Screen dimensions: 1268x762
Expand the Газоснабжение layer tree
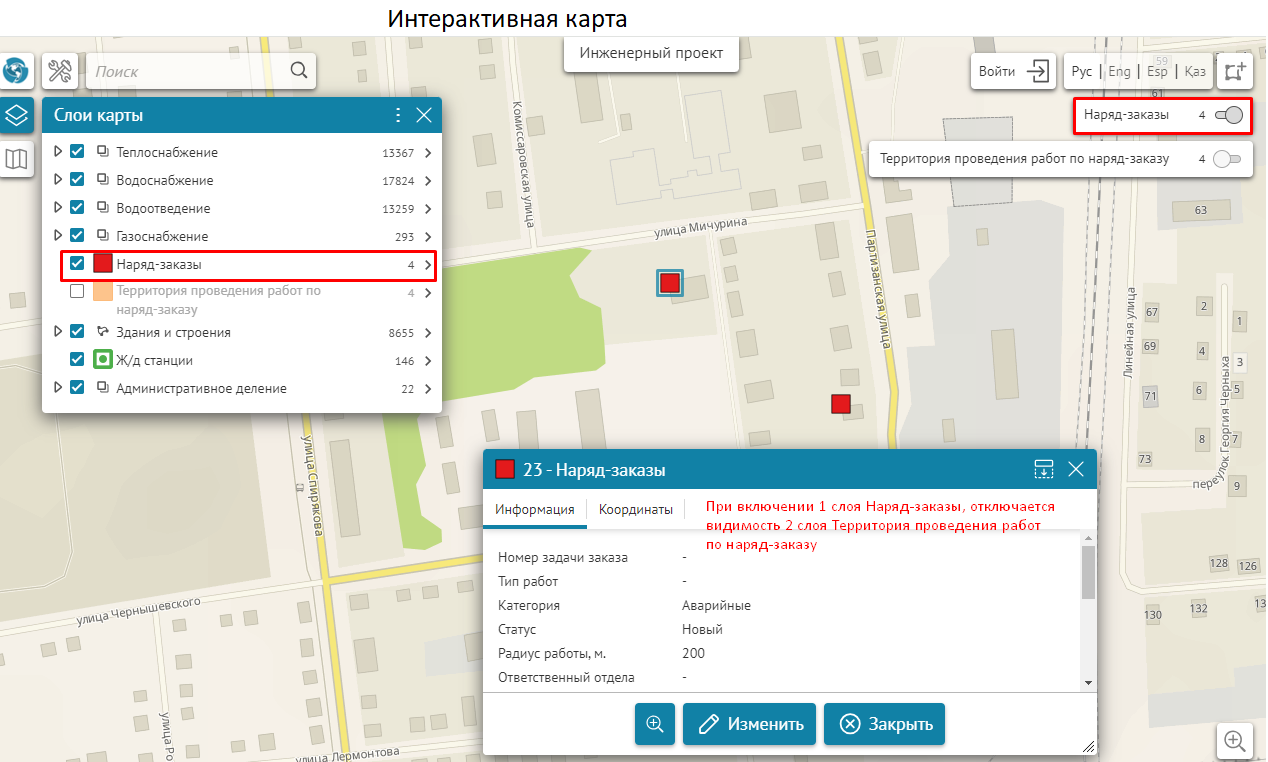pos(58,236)
